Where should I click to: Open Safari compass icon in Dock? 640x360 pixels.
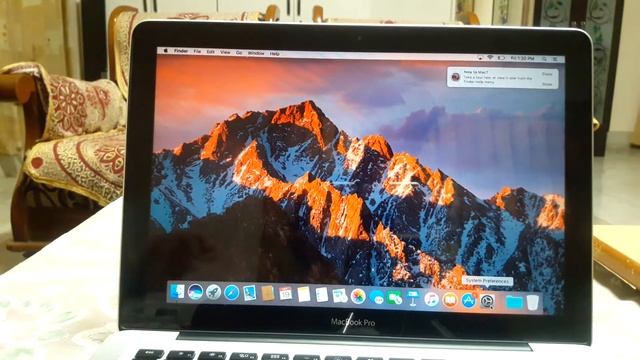point(231,293)
